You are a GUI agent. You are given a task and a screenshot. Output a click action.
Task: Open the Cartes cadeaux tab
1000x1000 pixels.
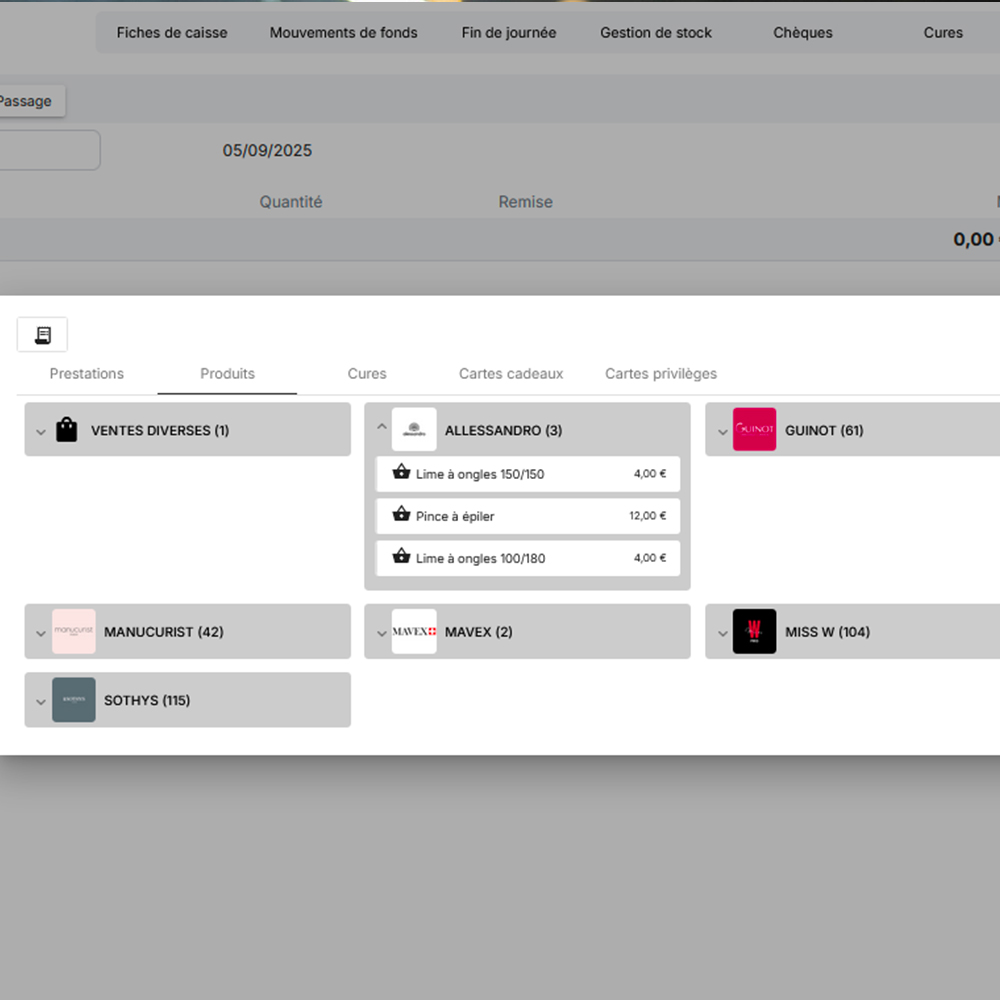tap(511, 373)
